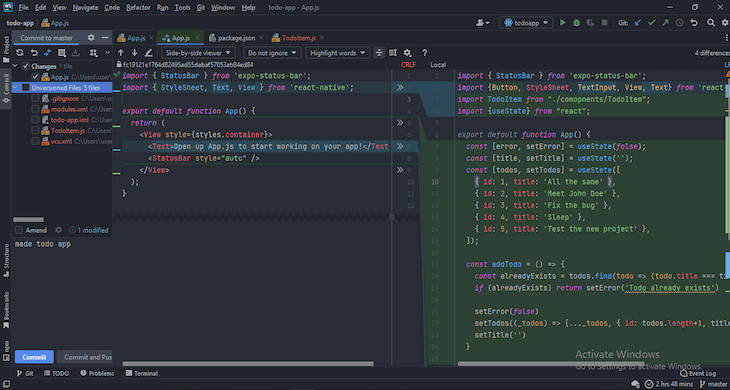Uncheck App.js in Changes list

click(x=35, y=77)
